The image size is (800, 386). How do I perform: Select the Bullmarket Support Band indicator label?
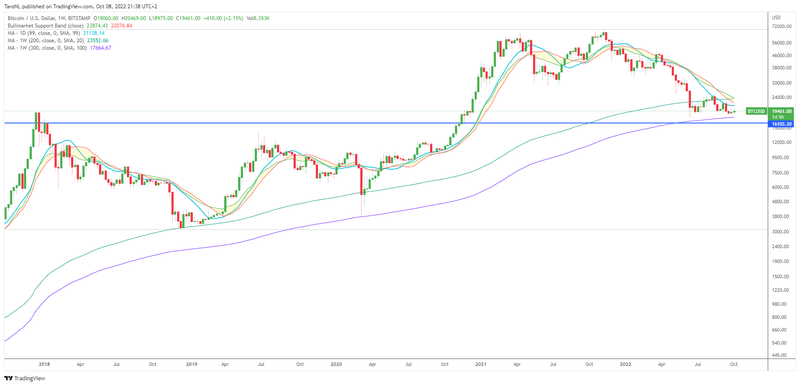coord(45,25)
